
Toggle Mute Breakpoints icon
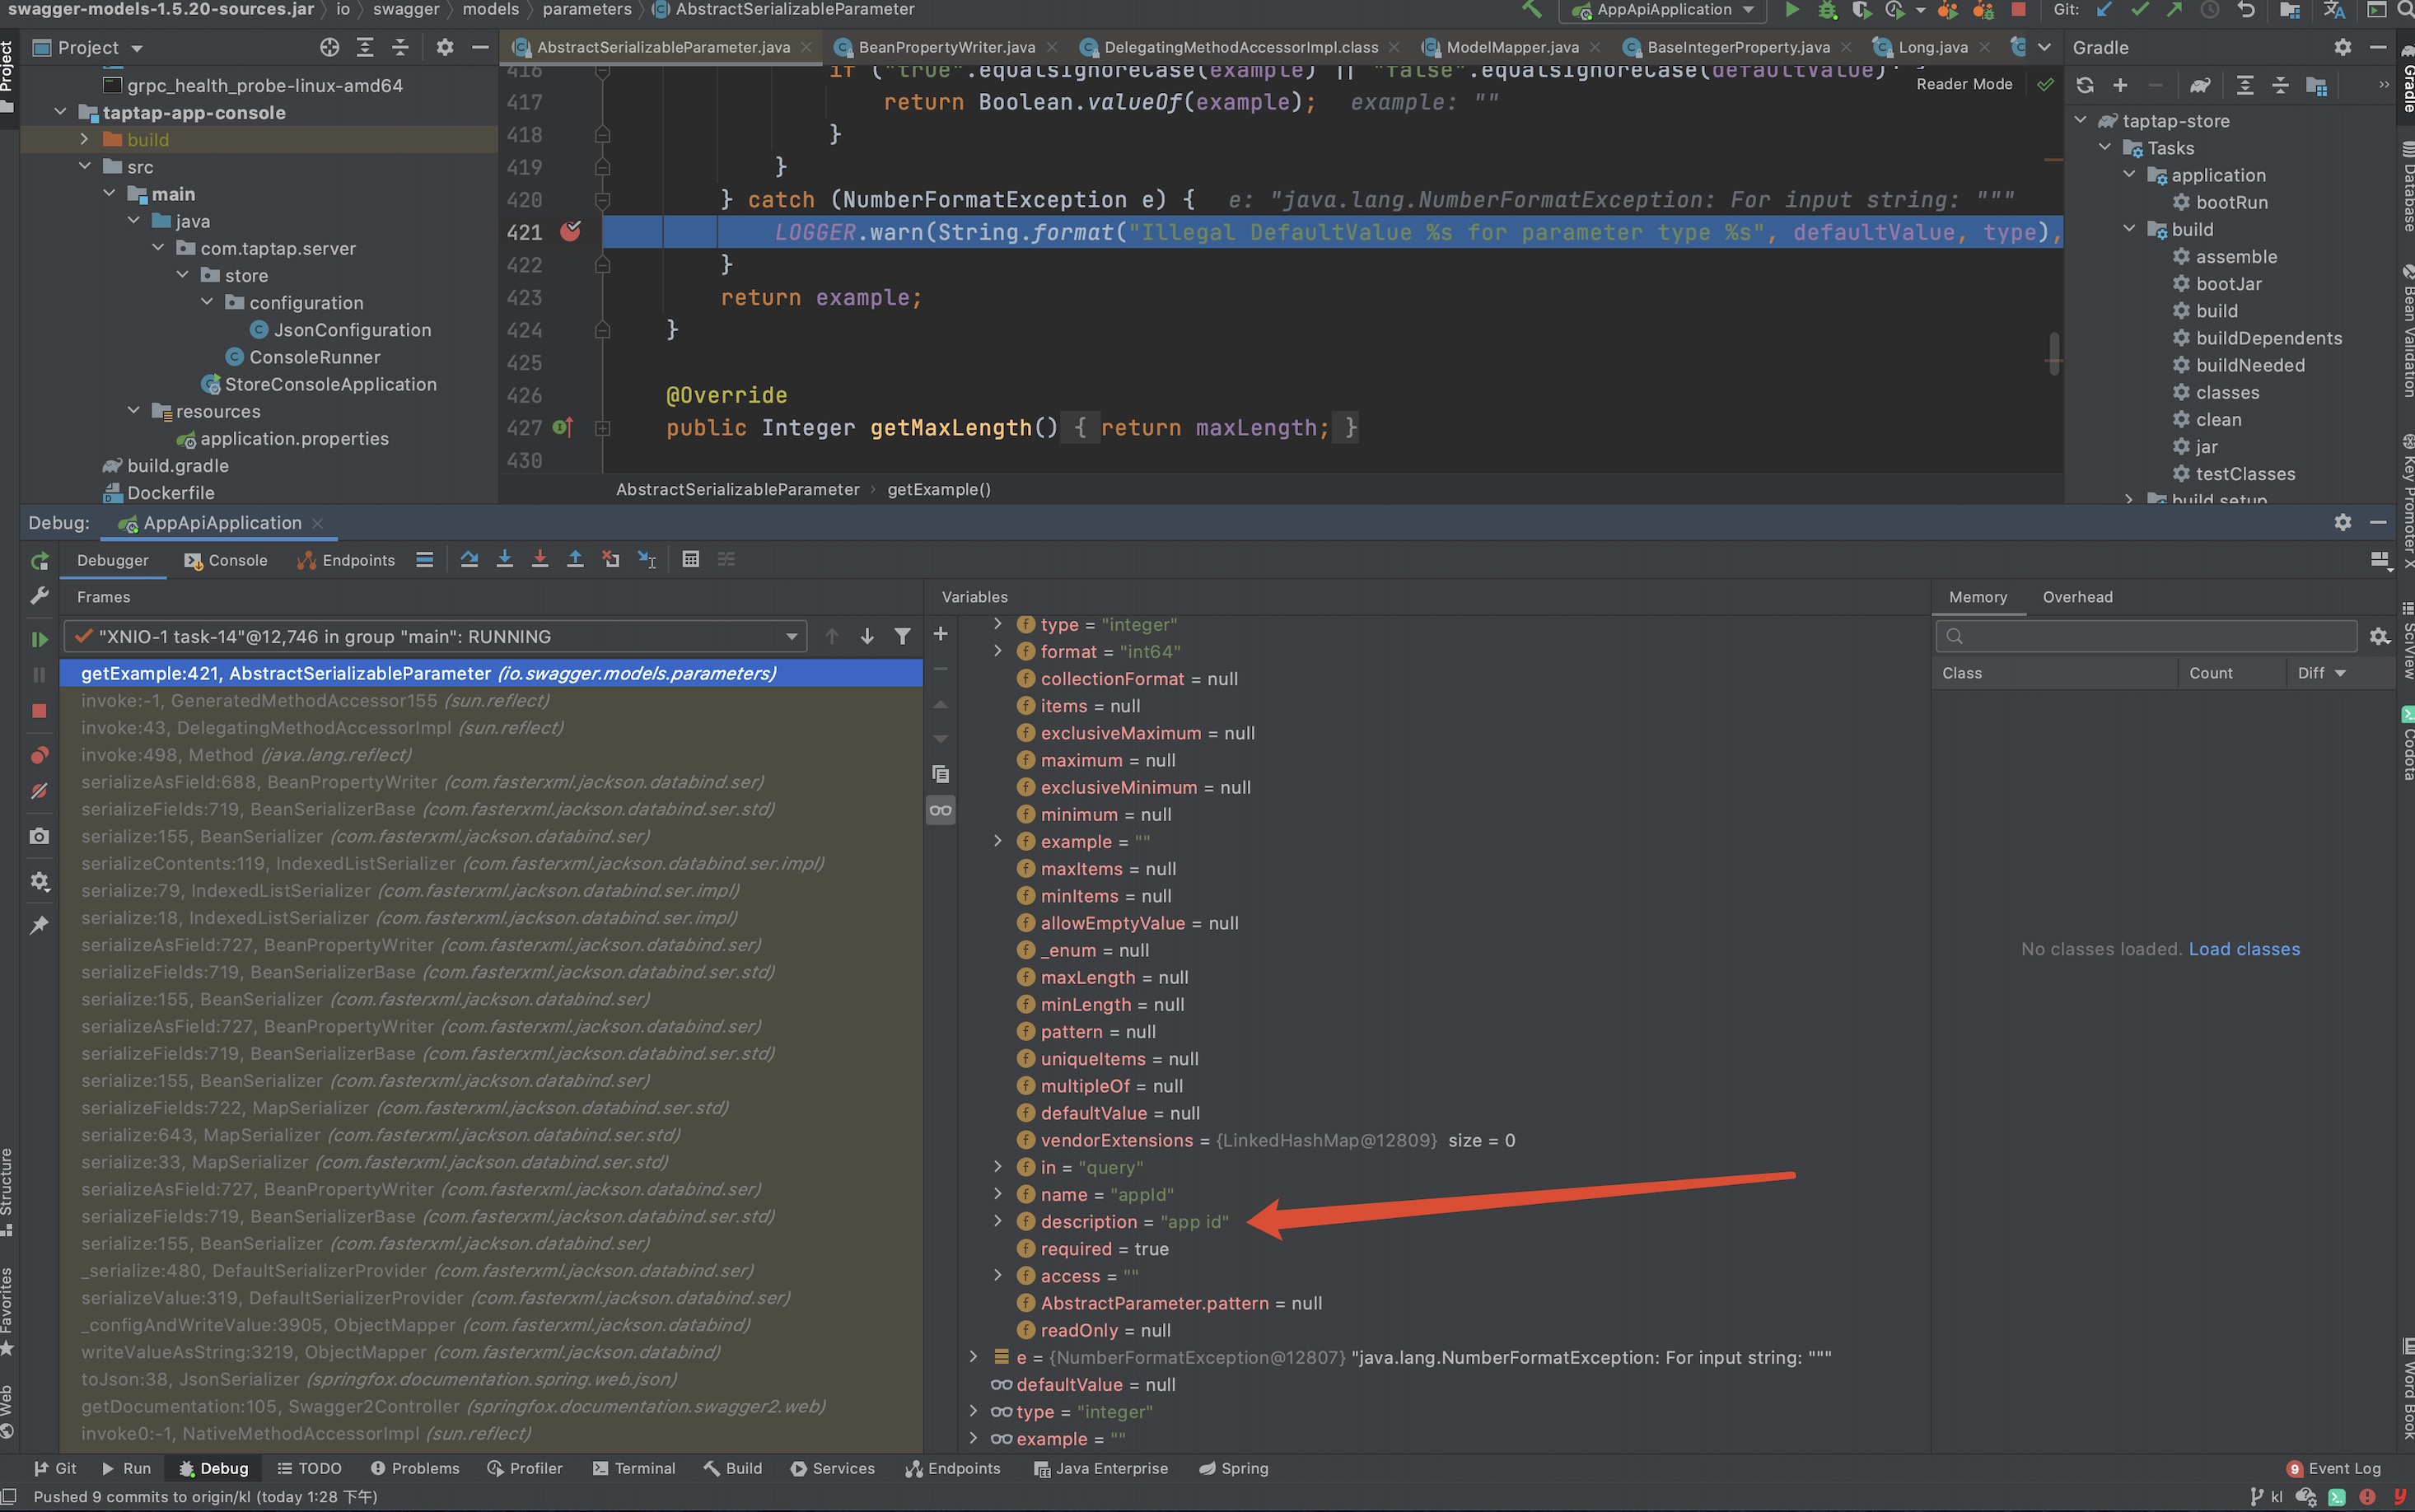coord(39,791)
